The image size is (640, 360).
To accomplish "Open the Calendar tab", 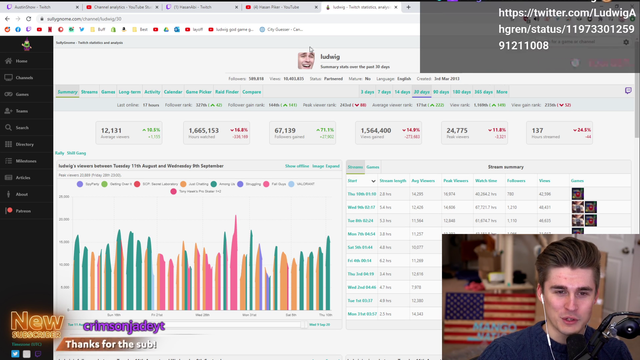I will pyautogui.click(x=173, y=92).
